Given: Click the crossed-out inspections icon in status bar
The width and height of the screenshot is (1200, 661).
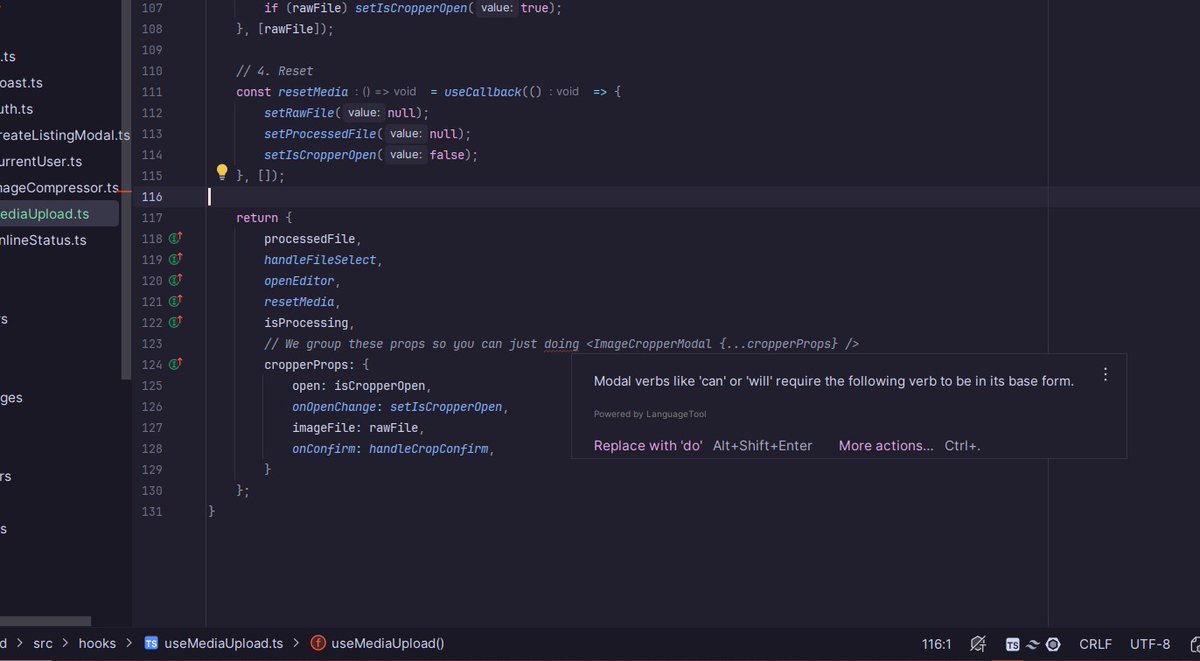Looking at the screenshot, I should [x=978, y=644].
